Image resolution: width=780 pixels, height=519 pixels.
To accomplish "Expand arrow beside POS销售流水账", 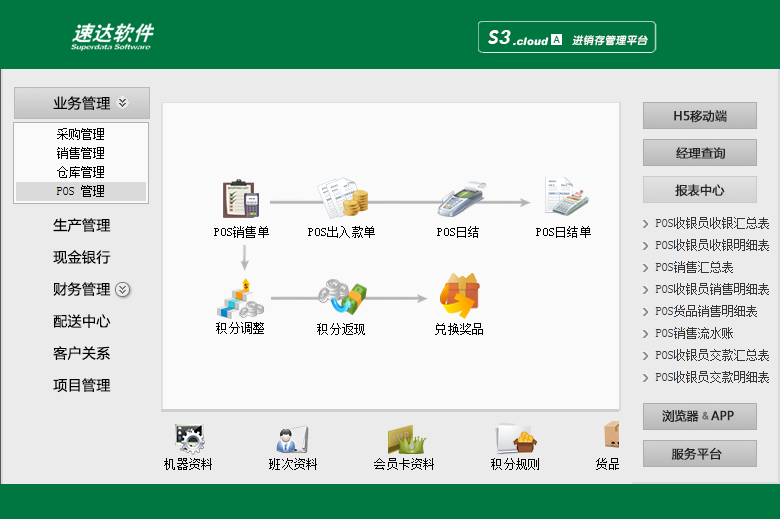I will click(646, 333).
